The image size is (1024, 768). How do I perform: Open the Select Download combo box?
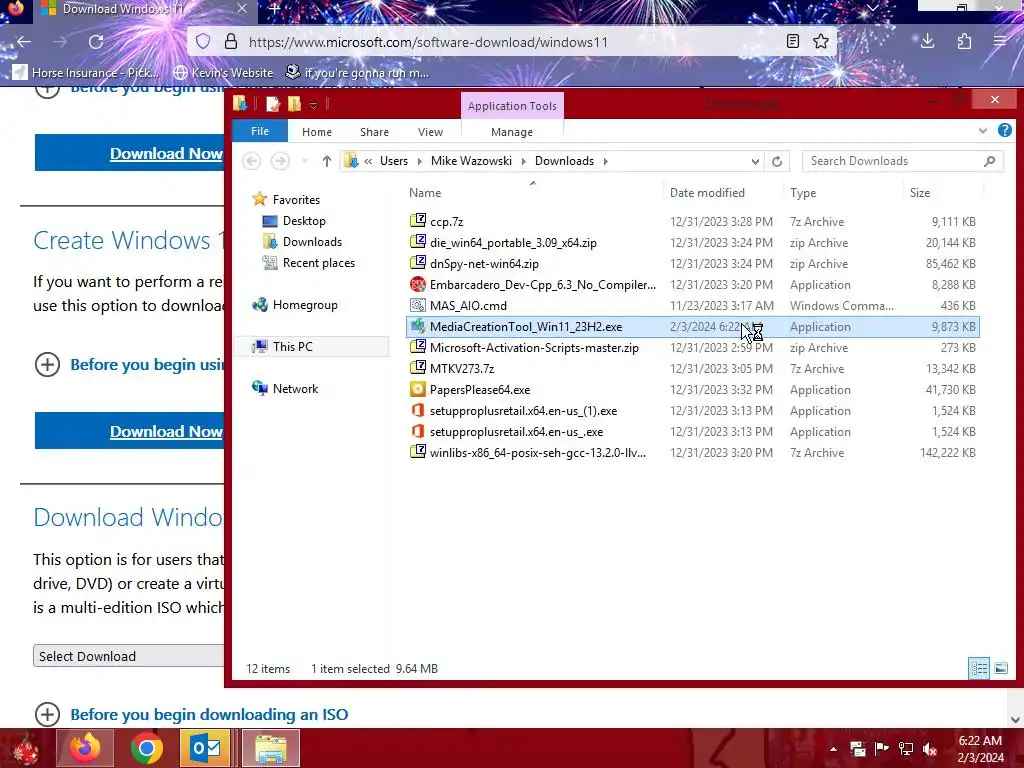point(129,656)
